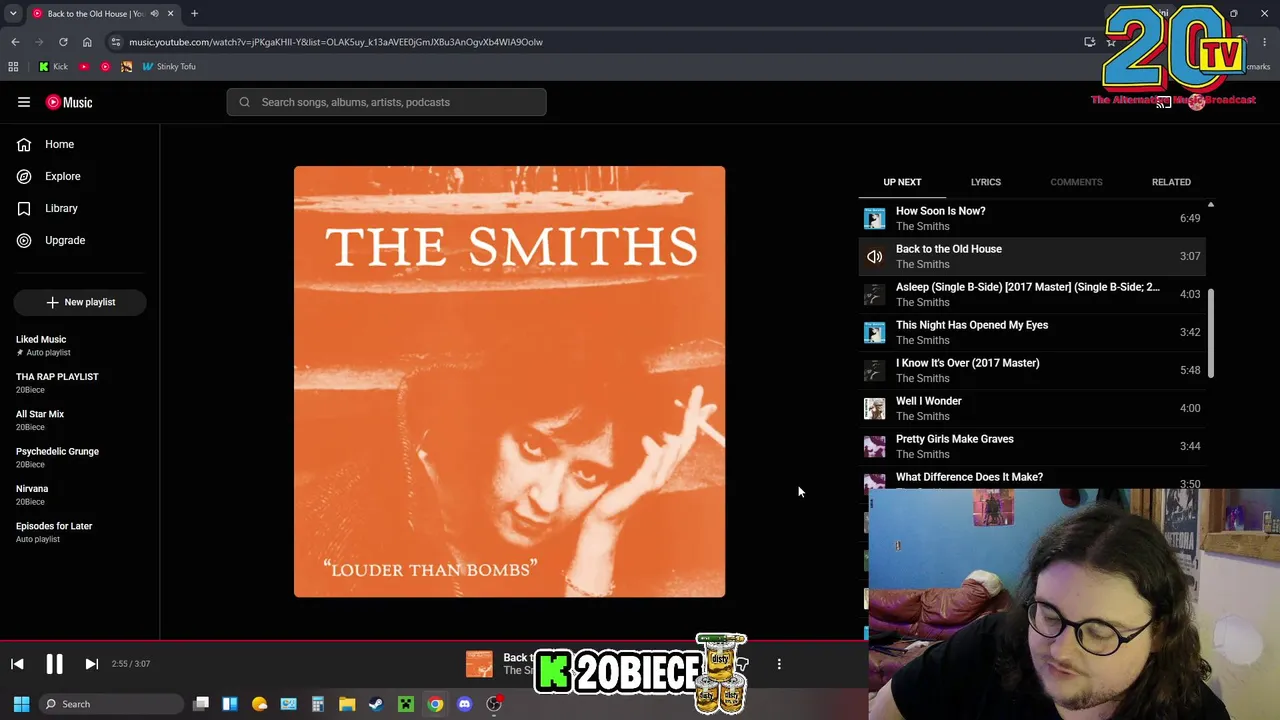Image resolution: width=1280 pixels, height=720 pixels.
Task: View site information in address bar
Action: tap(116, 42)
